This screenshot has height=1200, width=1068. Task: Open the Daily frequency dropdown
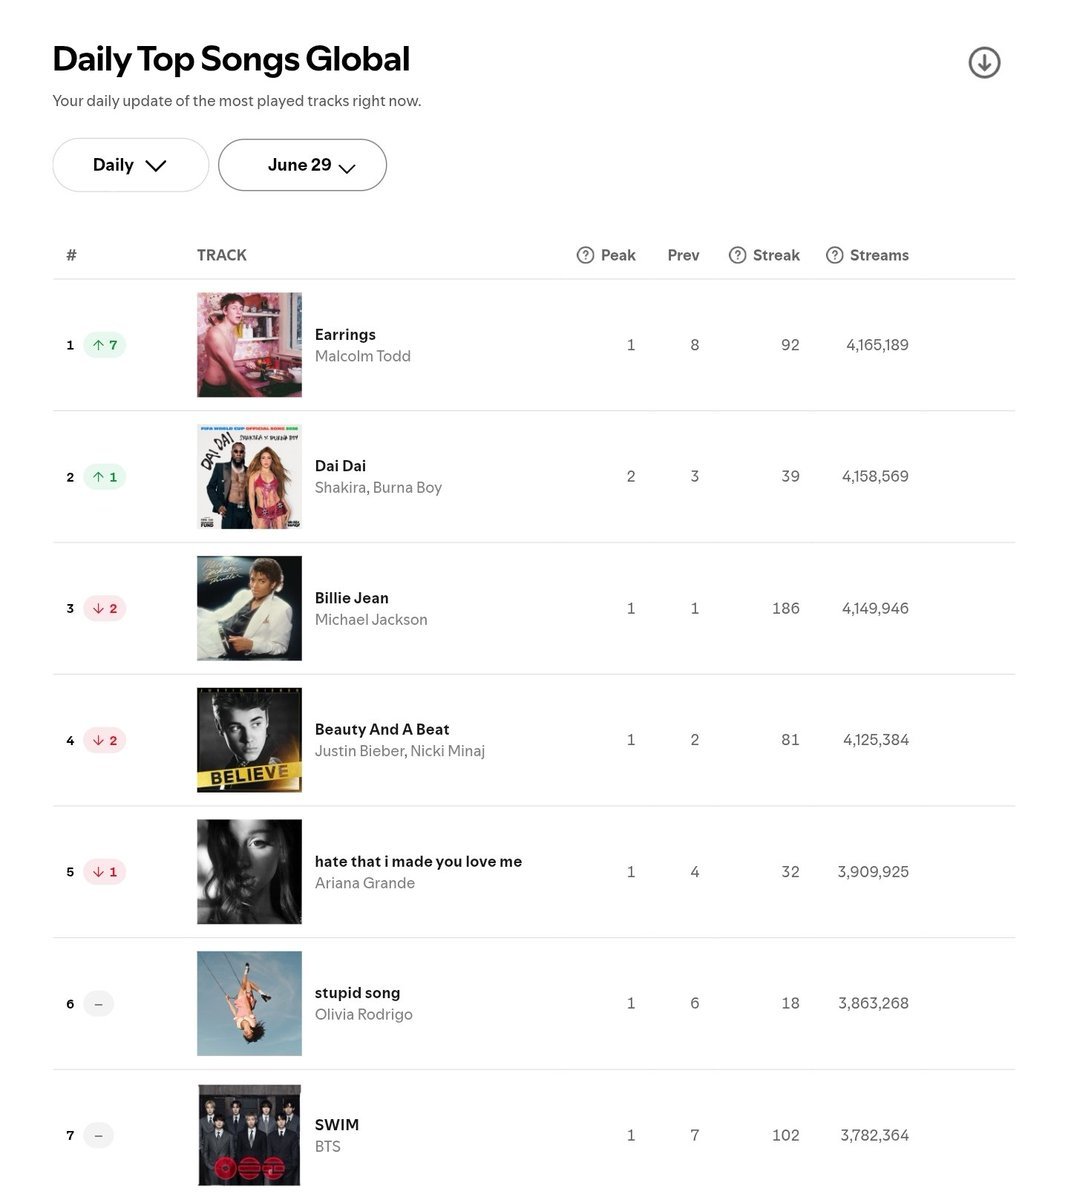(131, 165)
